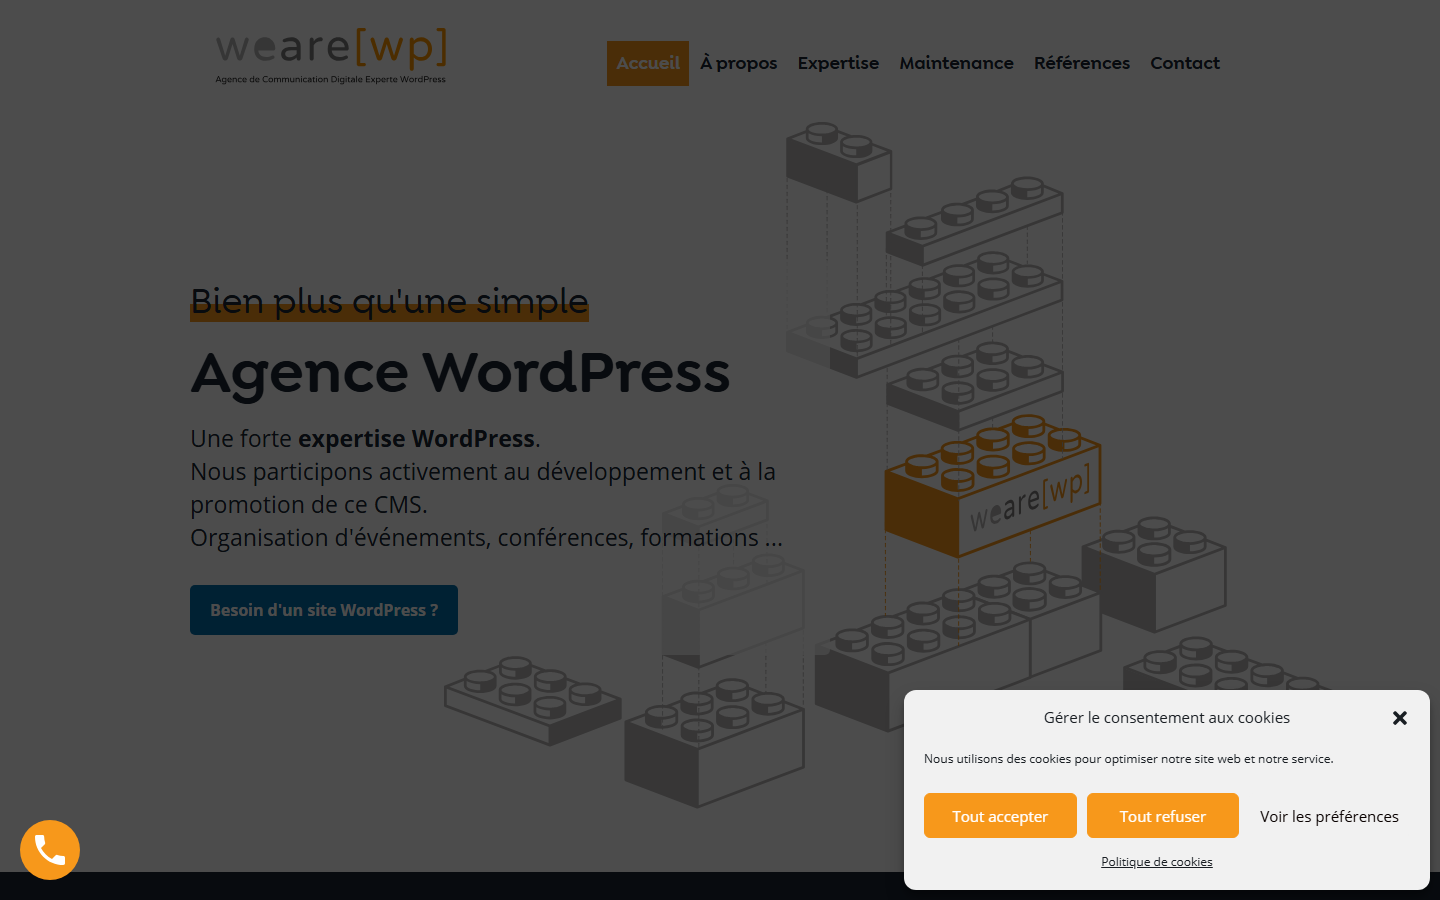Accept all cookies with Tout accepter

1000,816
